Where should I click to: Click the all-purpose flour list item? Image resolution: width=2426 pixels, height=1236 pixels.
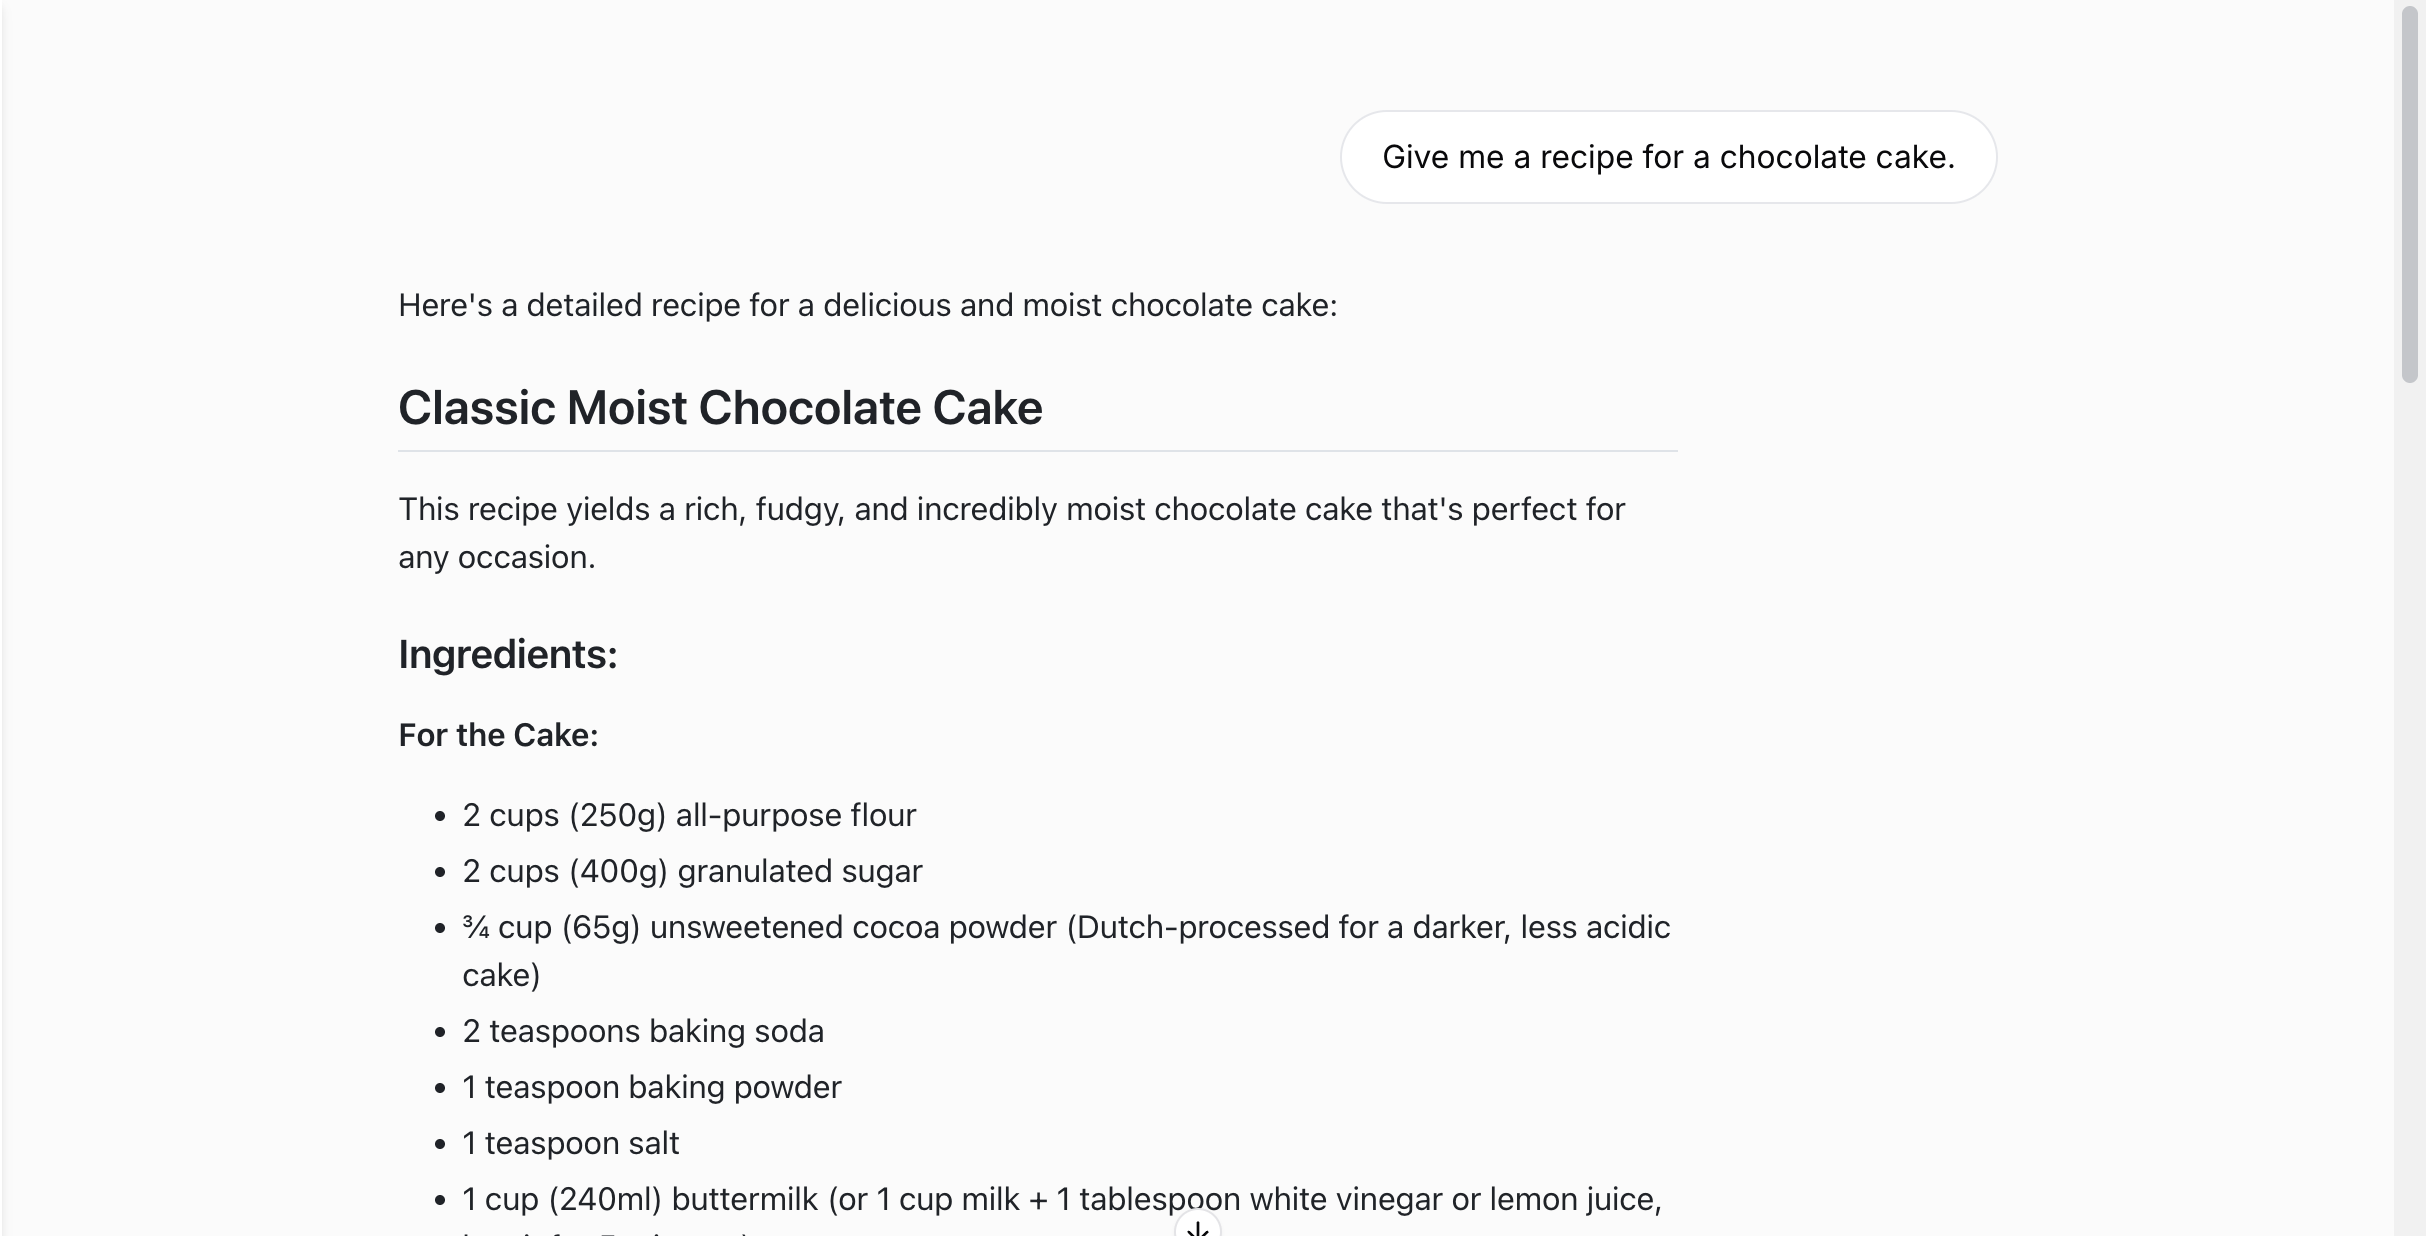(689, 815)
